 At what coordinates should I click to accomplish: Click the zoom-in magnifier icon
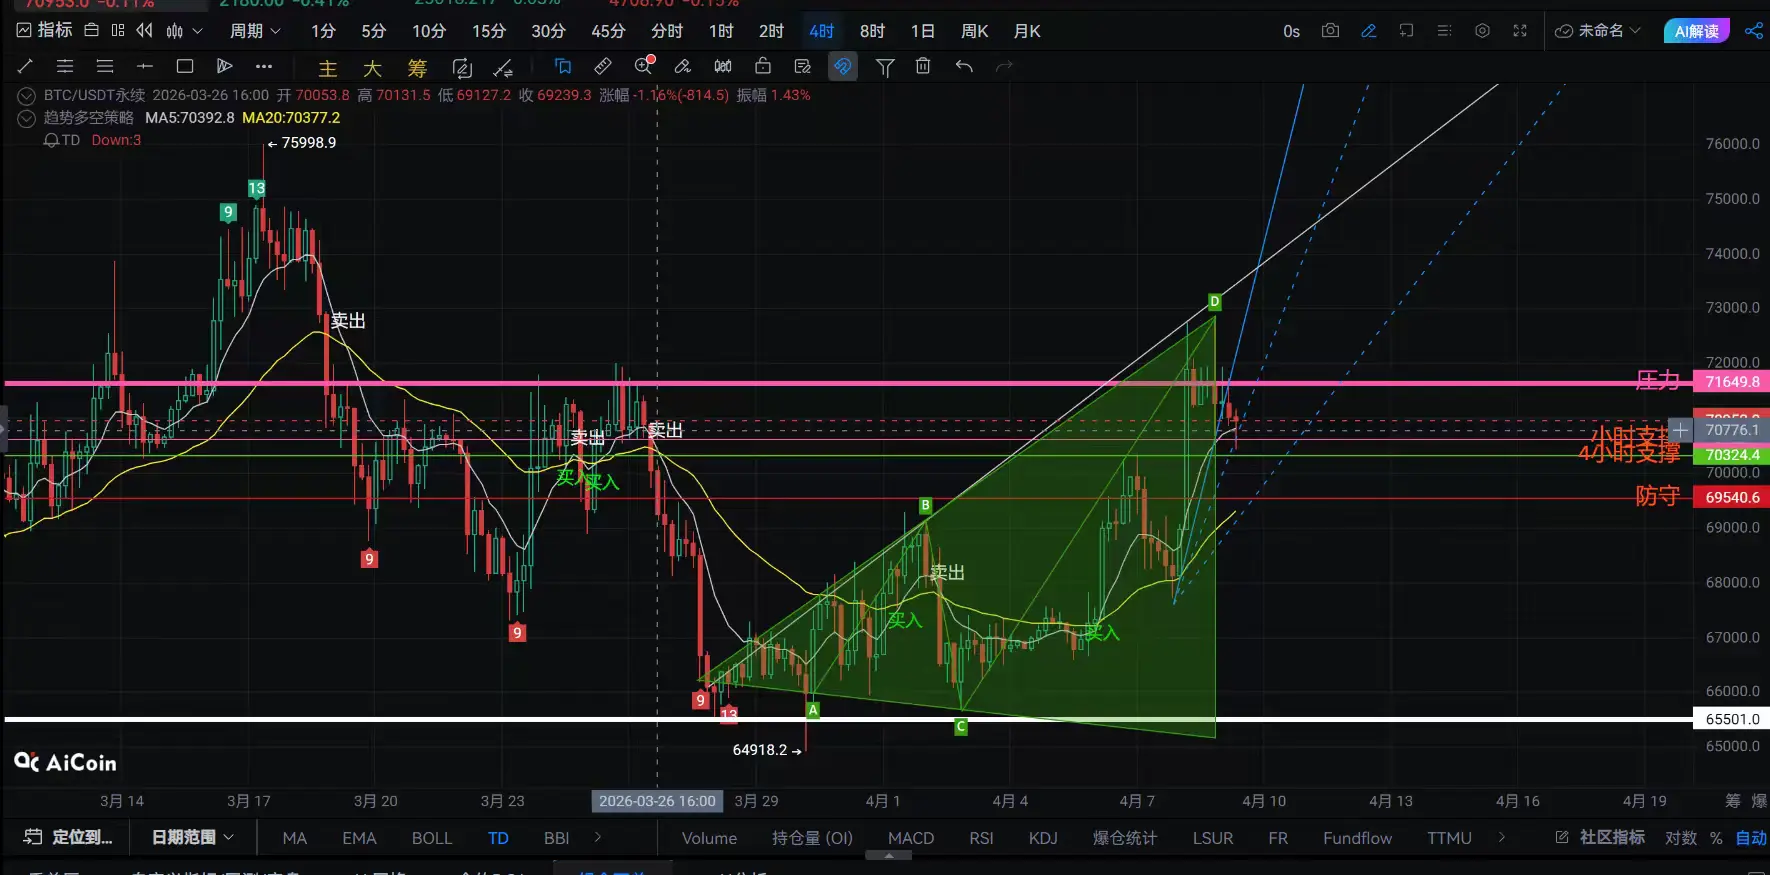pyautogui.click(x=644, y=66)
